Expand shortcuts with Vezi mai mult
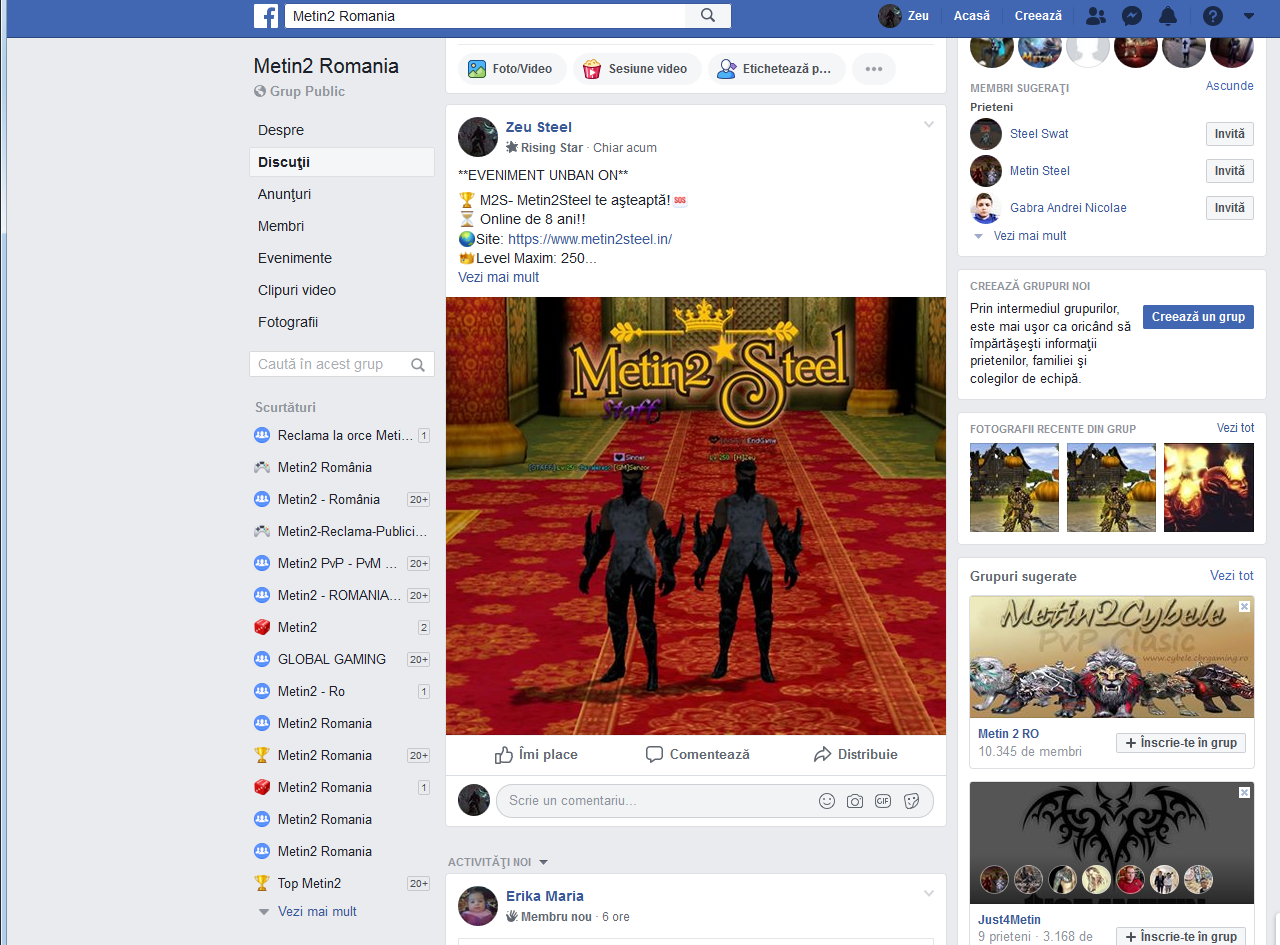Image resolution: width=1280 pixels, height=945 pixels. click(x=317, y=911)
